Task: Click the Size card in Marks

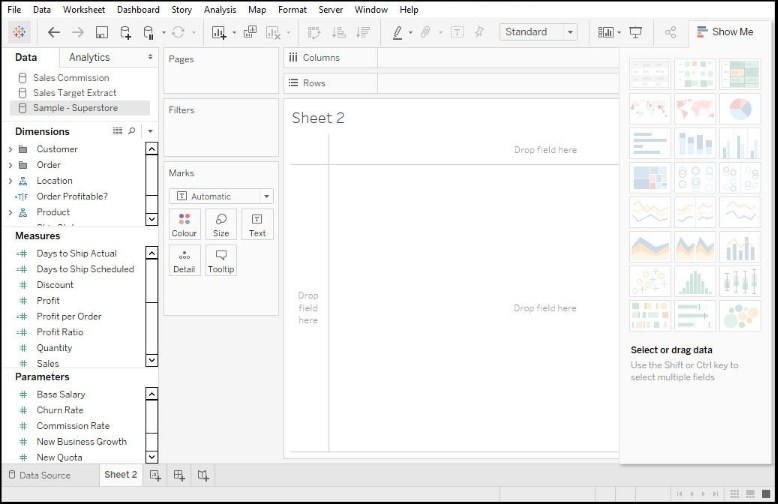Action: tap(221, 224)
